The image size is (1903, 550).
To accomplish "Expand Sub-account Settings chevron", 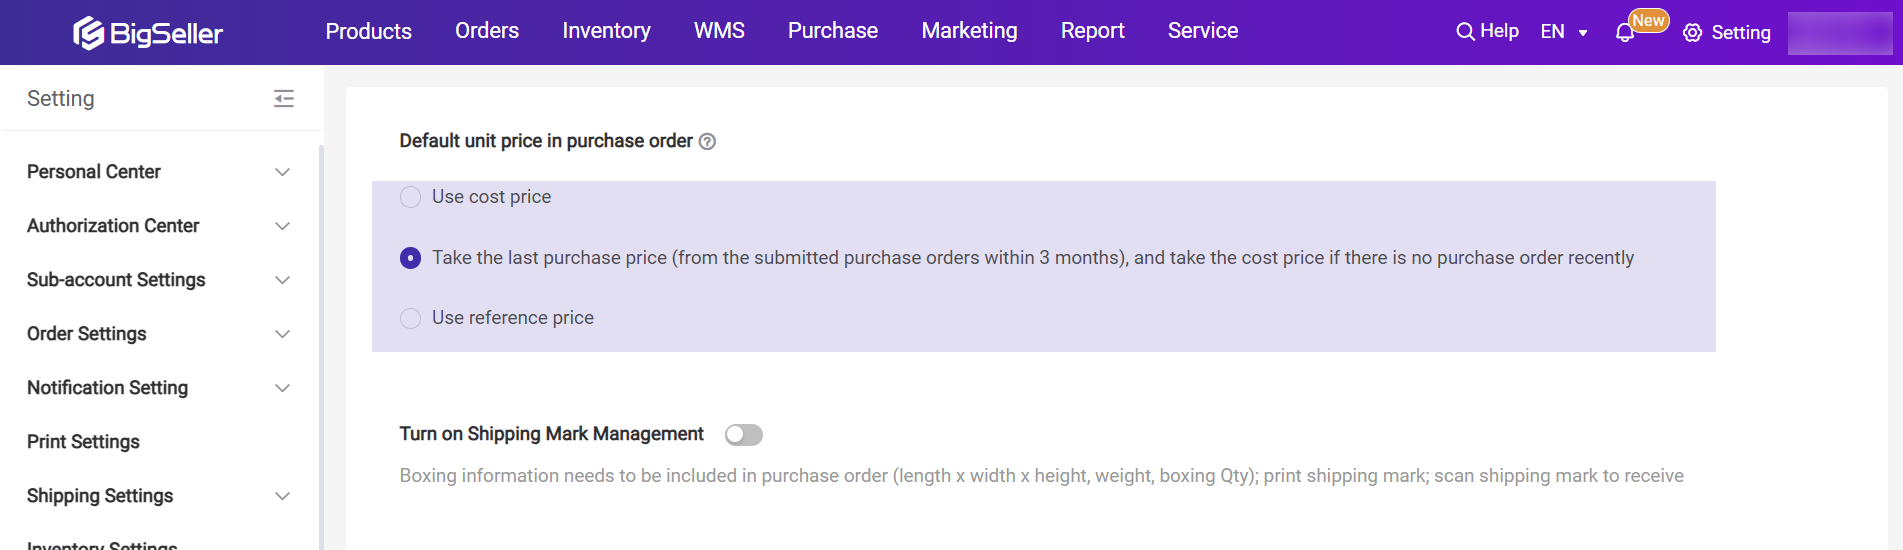I will coord(283,280).
